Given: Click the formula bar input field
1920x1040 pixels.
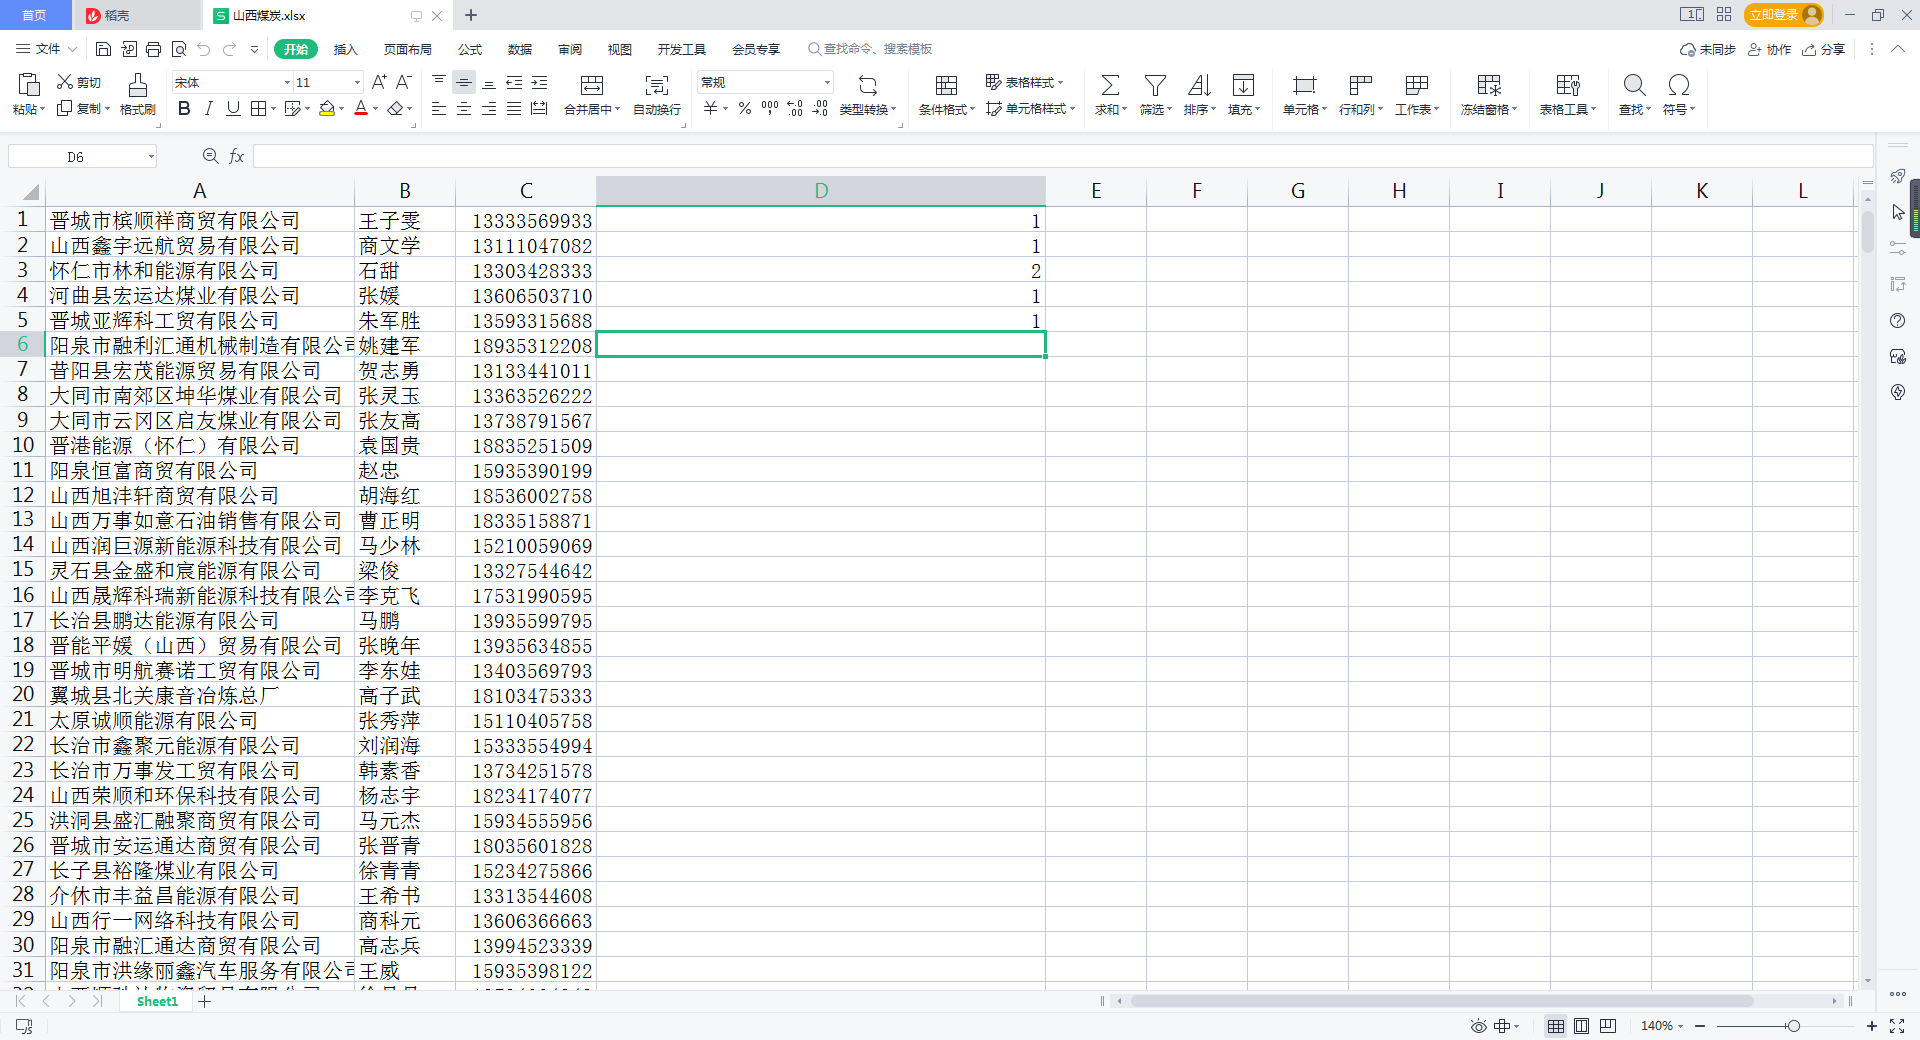Looking at the screenshot, I should coord(1060,156).
